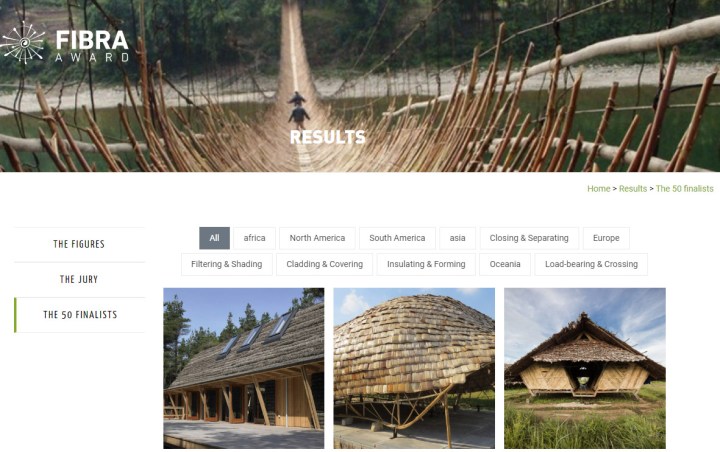Open The Figures sidebar item
720x452 pixels.
click(x=79, y=244)
